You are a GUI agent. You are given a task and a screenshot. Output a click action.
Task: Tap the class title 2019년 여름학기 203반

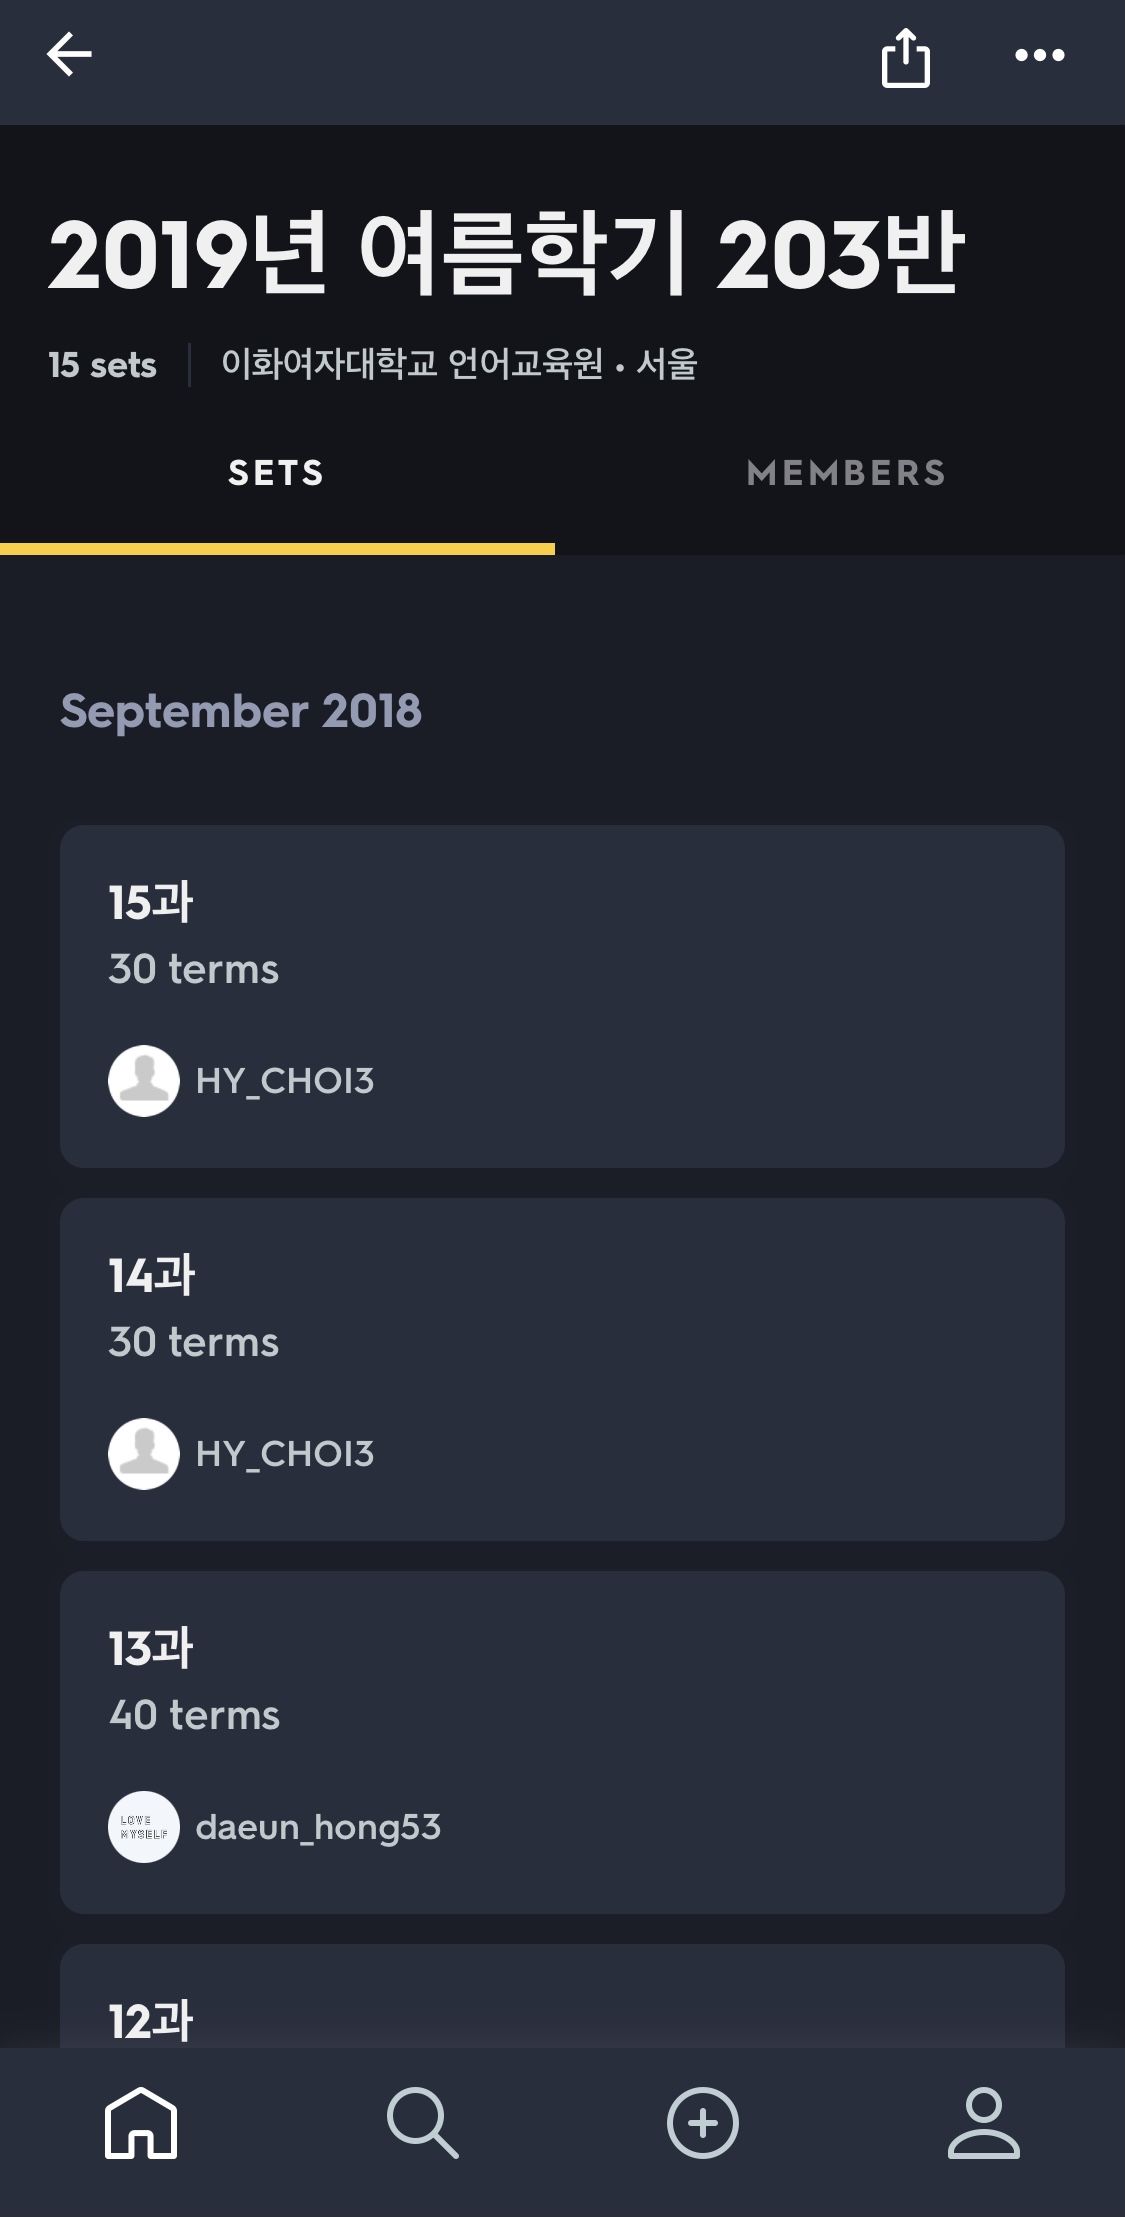pyautogui.click(x=506, y=255)
